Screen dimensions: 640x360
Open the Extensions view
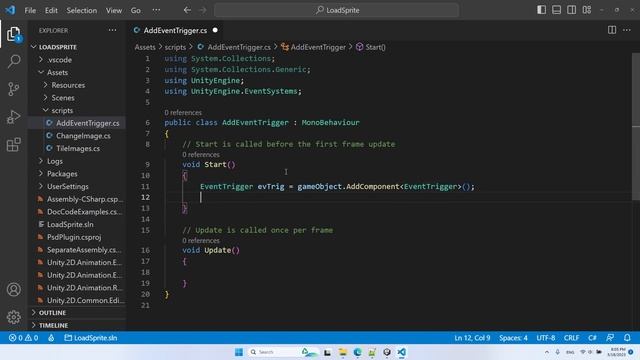click(x=13, y=144)
